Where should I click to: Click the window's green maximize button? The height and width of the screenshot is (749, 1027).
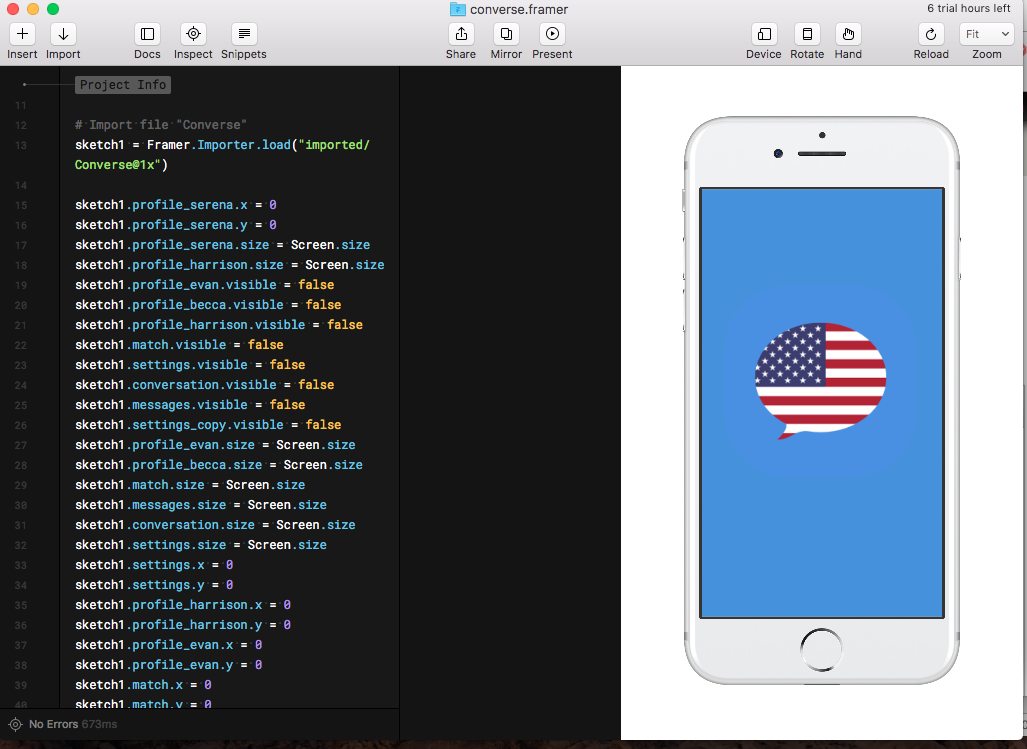(53, 9)
